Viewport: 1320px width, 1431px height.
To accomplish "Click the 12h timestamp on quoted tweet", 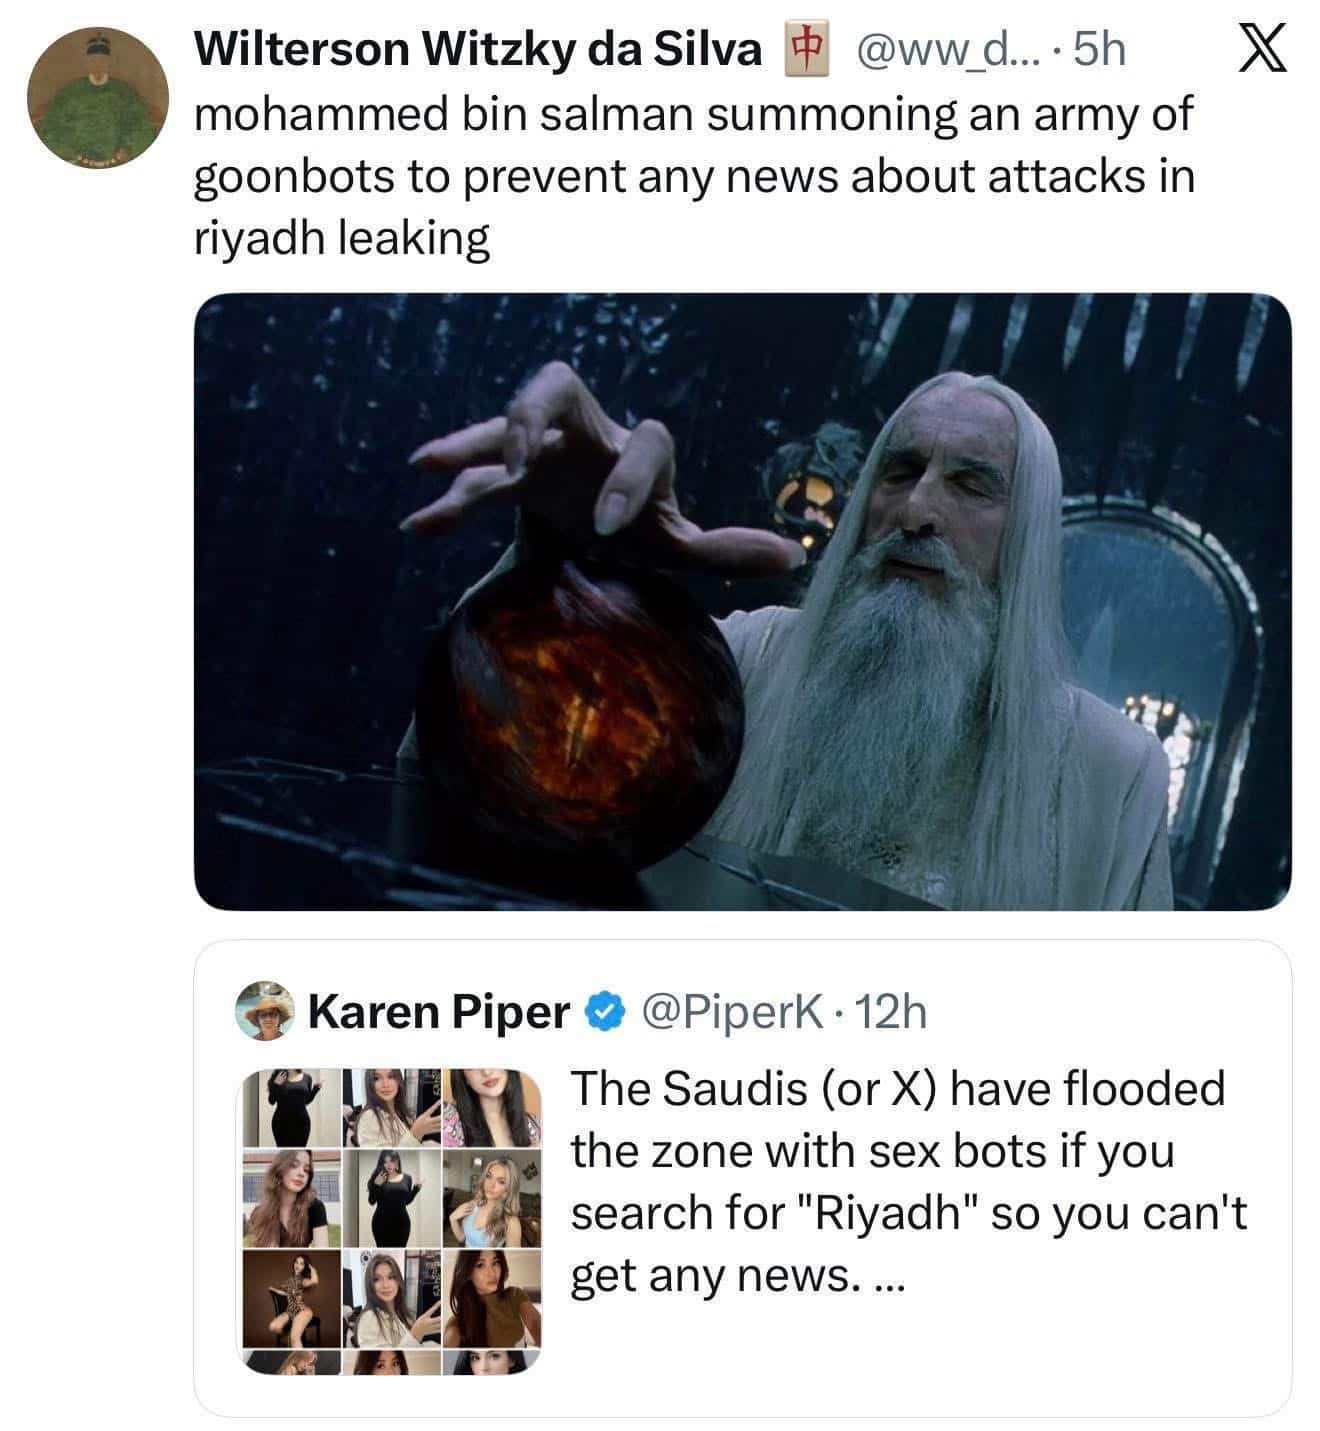I will (893, 1012).
